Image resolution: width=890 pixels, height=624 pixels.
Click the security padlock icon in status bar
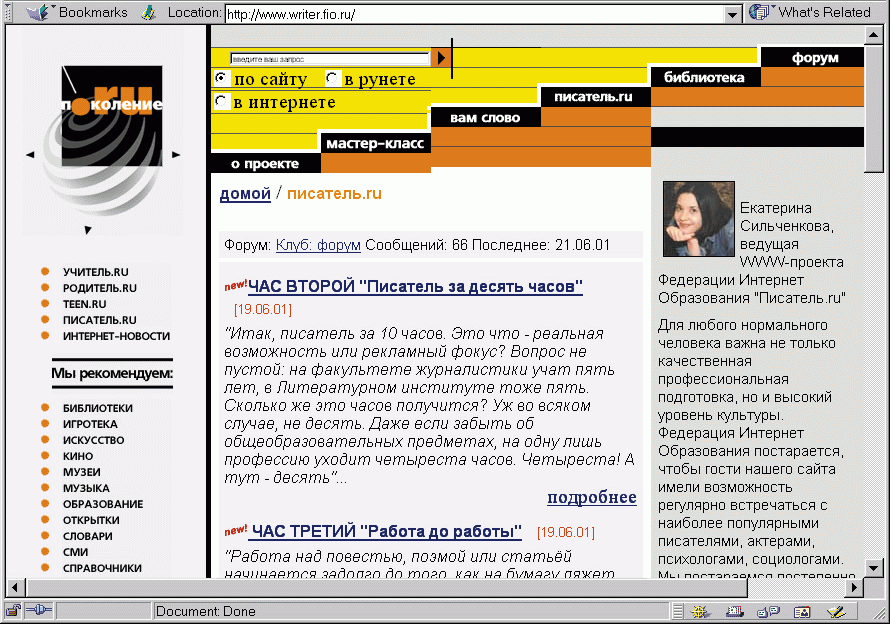13,611
